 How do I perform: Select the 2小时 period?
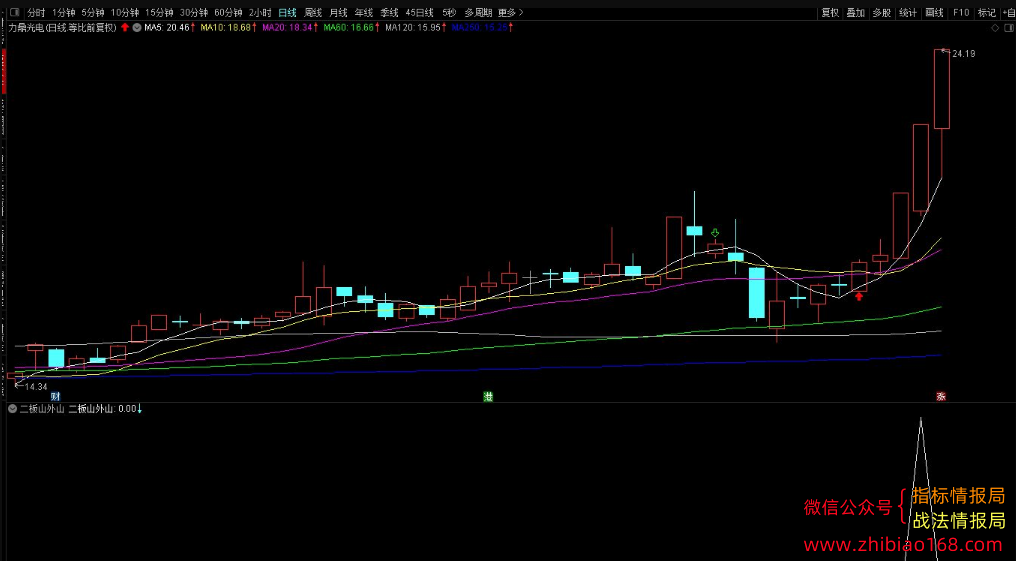point(260,12)
